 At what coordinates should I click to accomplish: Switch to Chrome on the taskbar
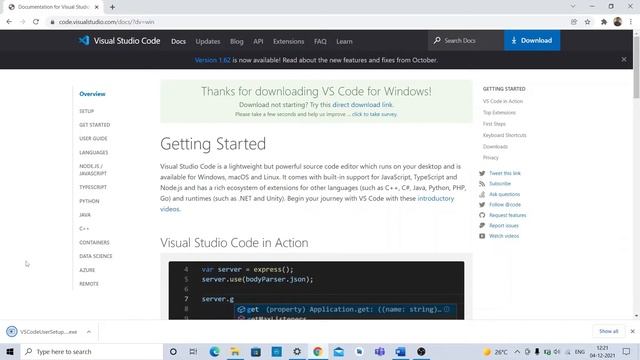coord(318,351)
